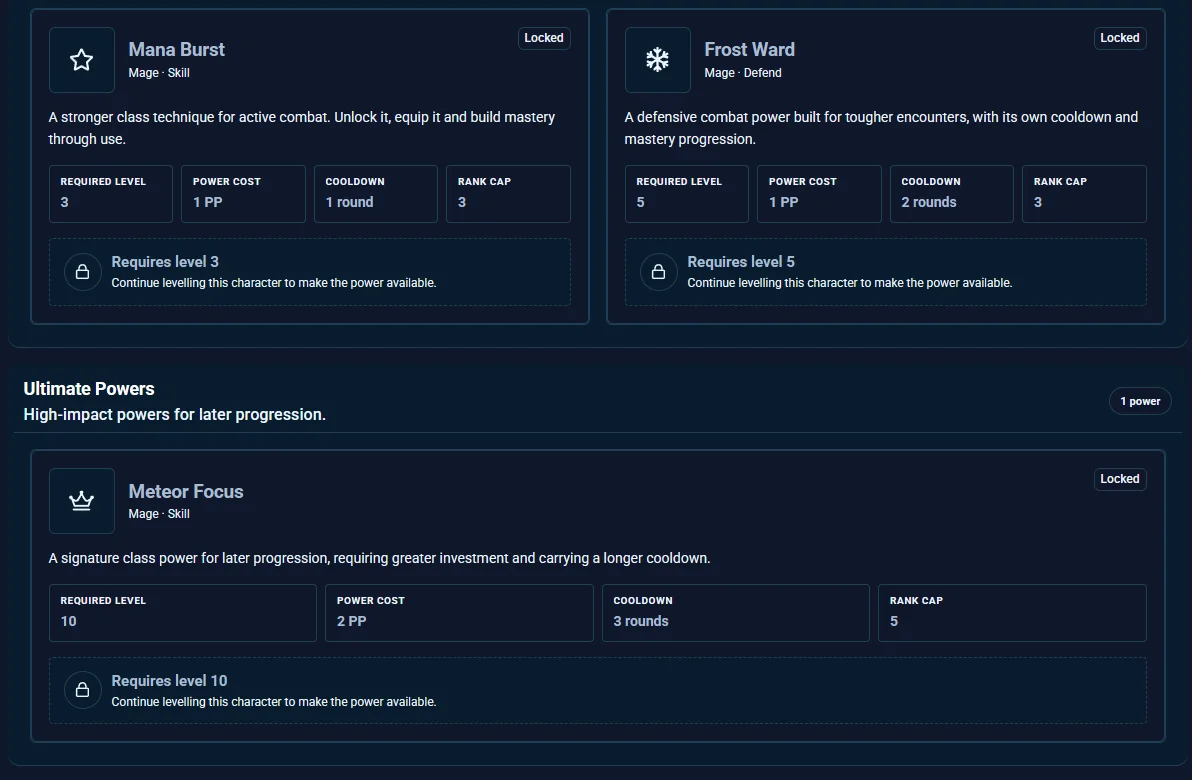This screenshot has height=780, width=1192.
Task: Click the padlock icon beside Requires level 5
Action: pos(658,271)
